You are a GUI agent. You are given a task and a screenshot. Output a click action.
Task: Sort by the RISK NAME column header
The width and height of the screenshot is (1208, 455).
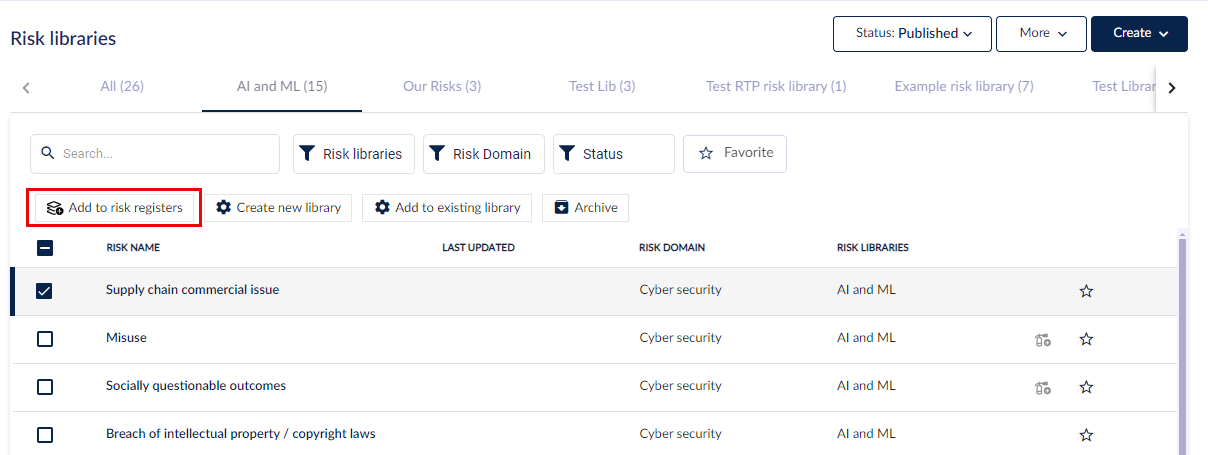[133, 248]
